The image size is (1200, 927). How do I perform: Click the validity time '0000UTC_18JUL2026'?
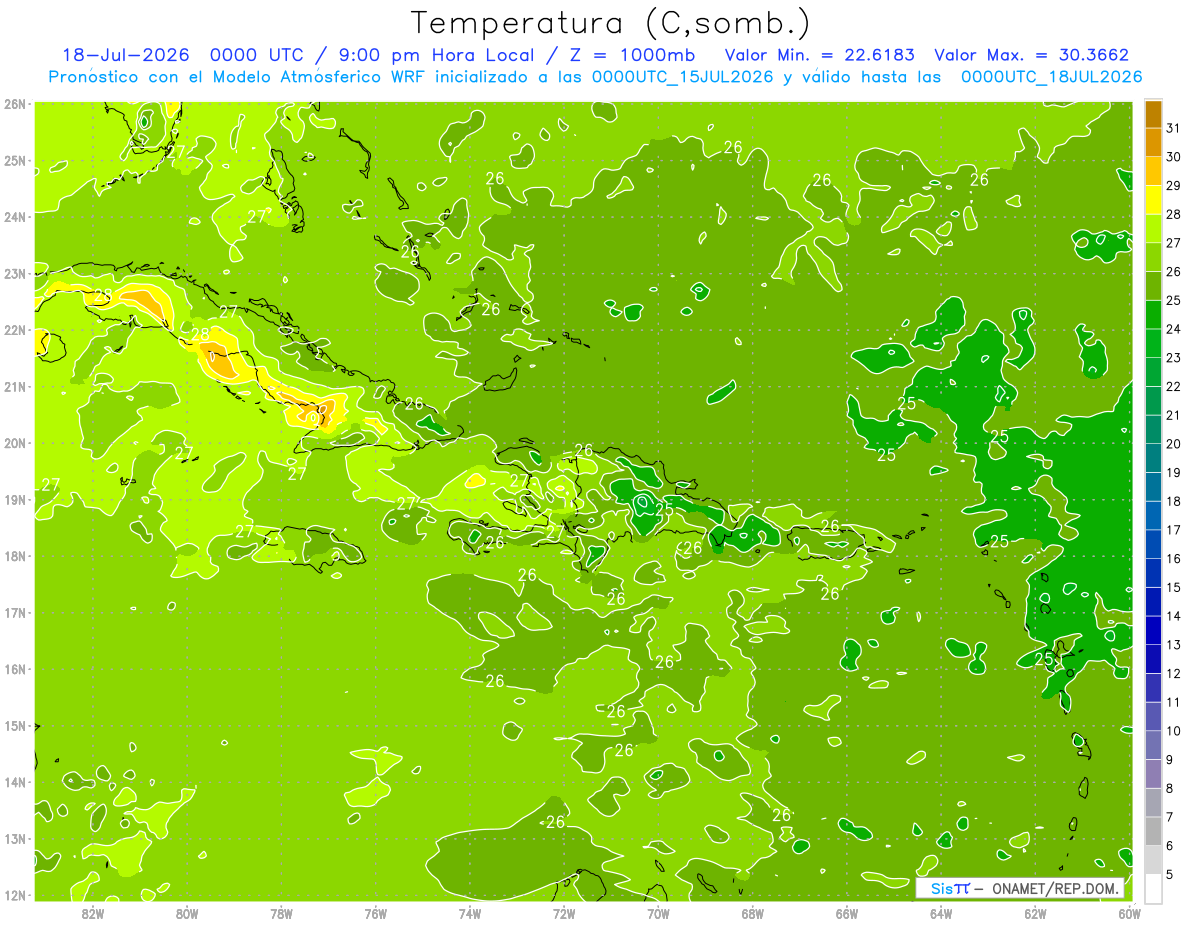point(1051,77)
